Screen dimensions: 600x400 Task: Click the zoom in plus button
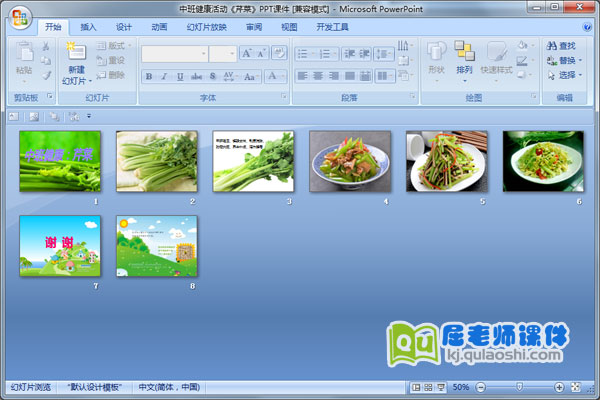559,387
